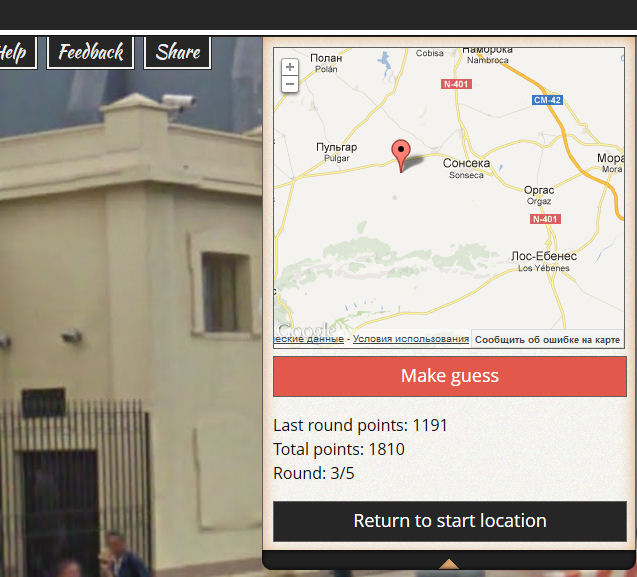The height and width of the screenshot is (577, 637).
Task: Click the upper N-401 road badge
Action: tap(456, 84)
